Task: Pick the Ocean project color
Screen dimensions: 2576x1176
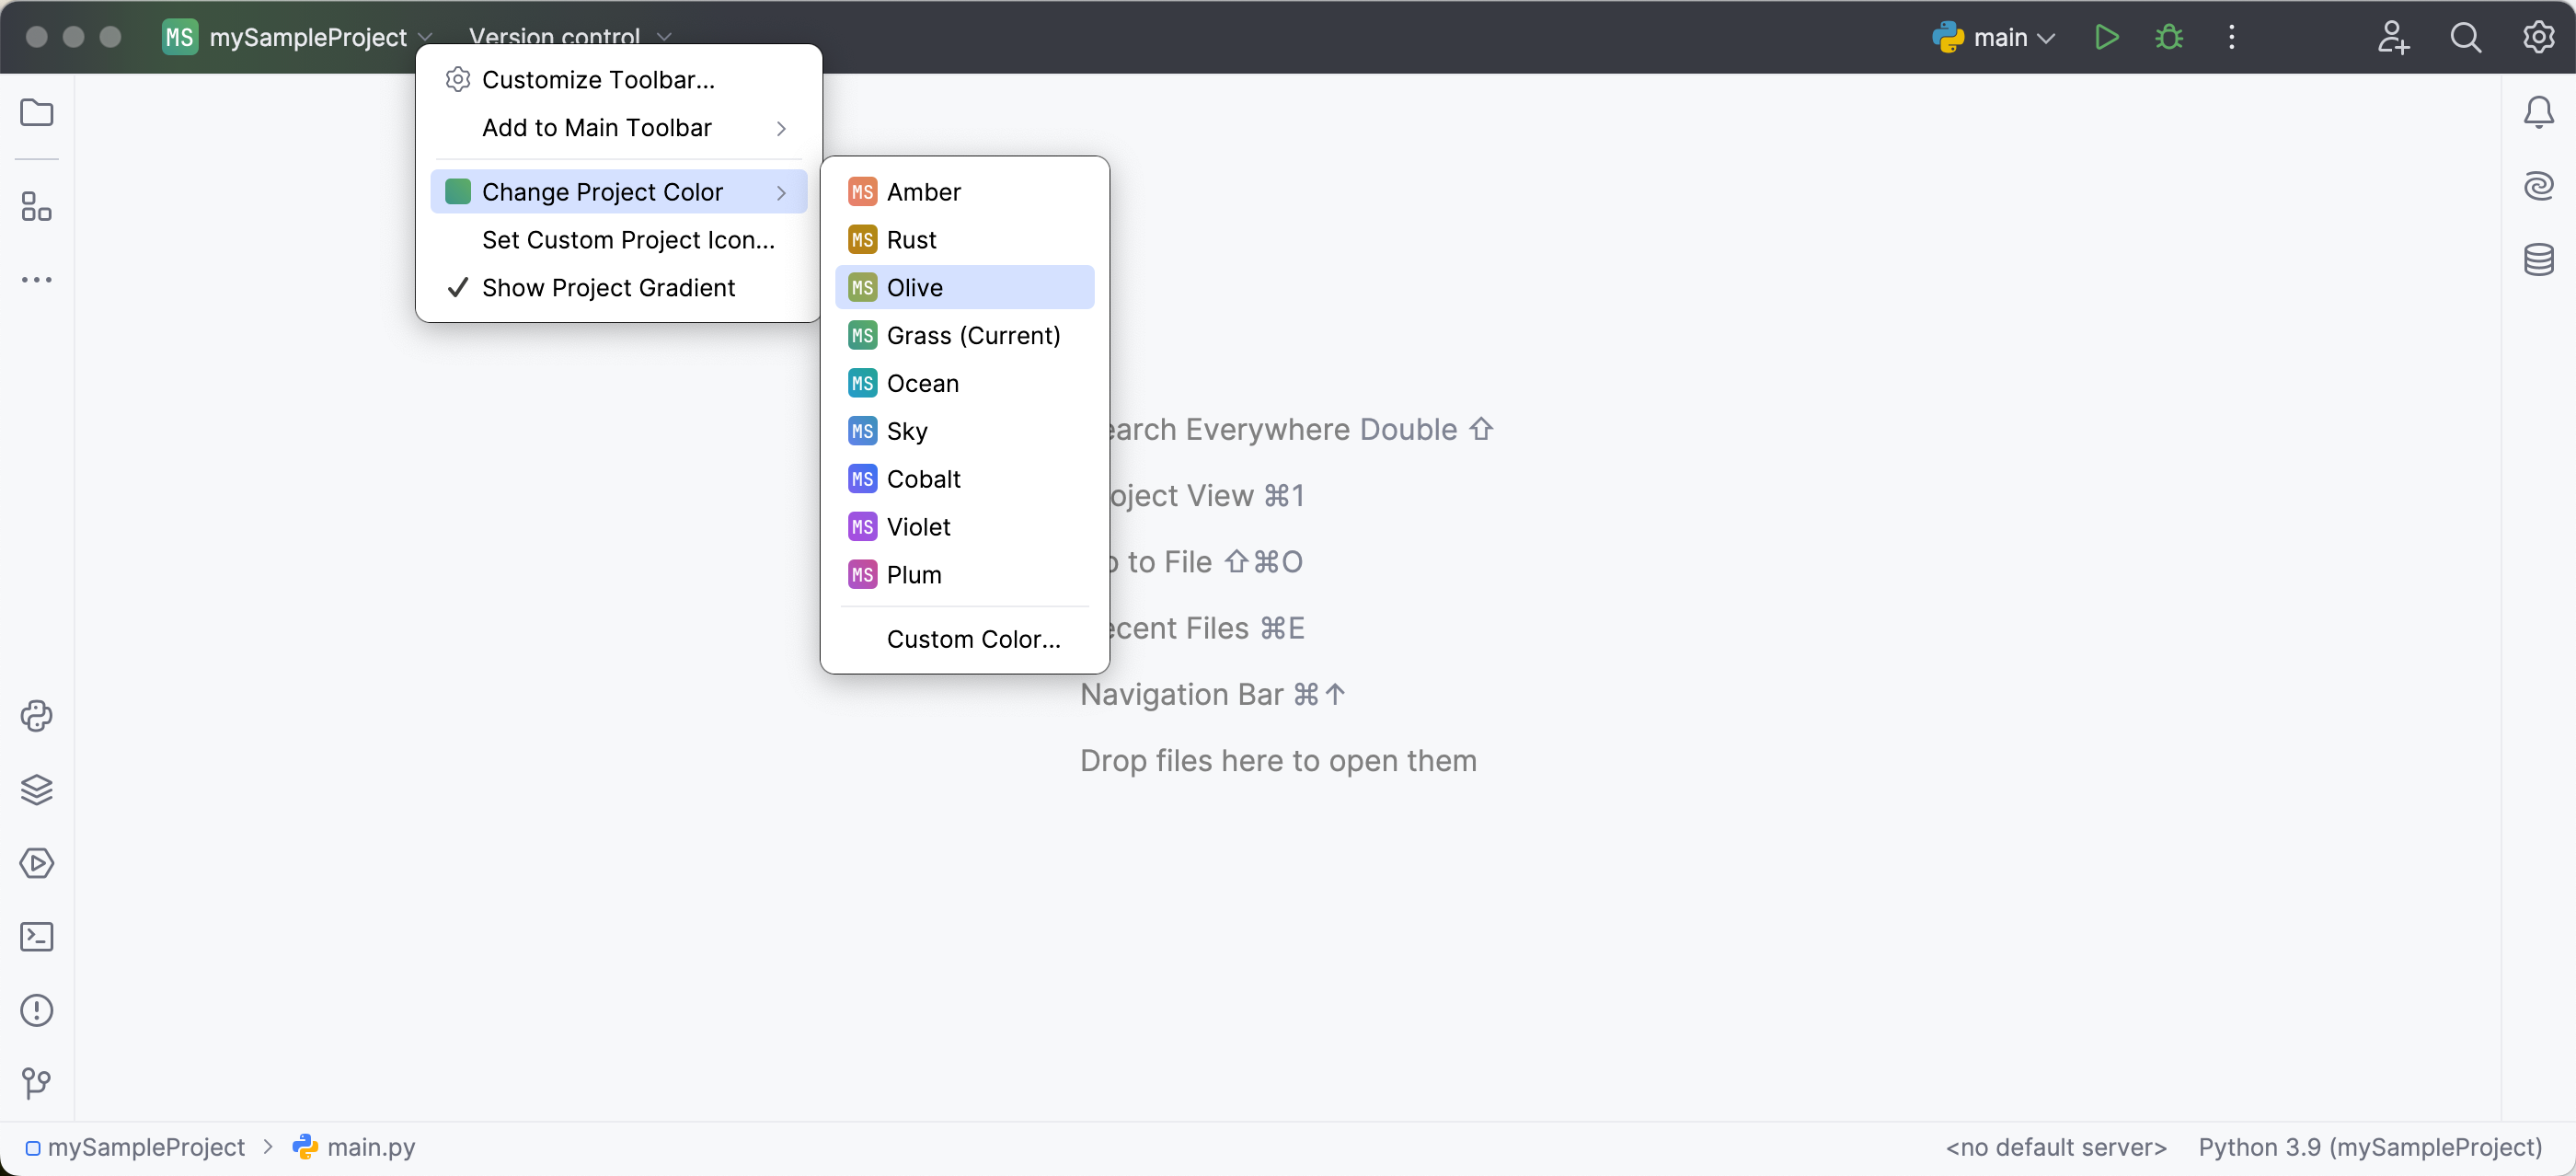Action: click(965, 384)
